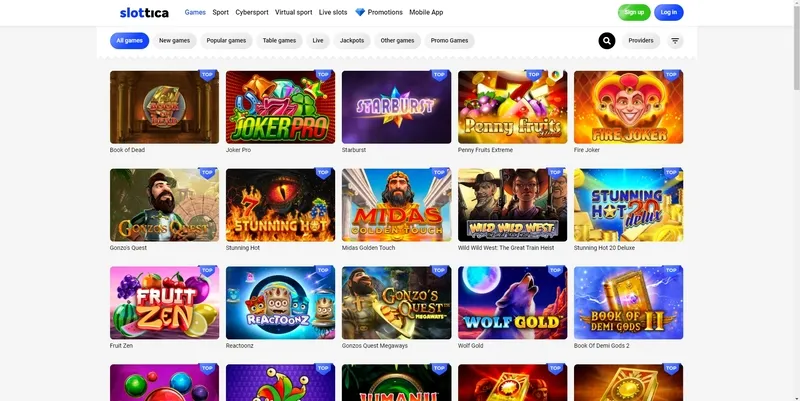The height and width of the screenshot is (401, 800).
Task: Select the All games filter
Action: click(x=129, y=41)
